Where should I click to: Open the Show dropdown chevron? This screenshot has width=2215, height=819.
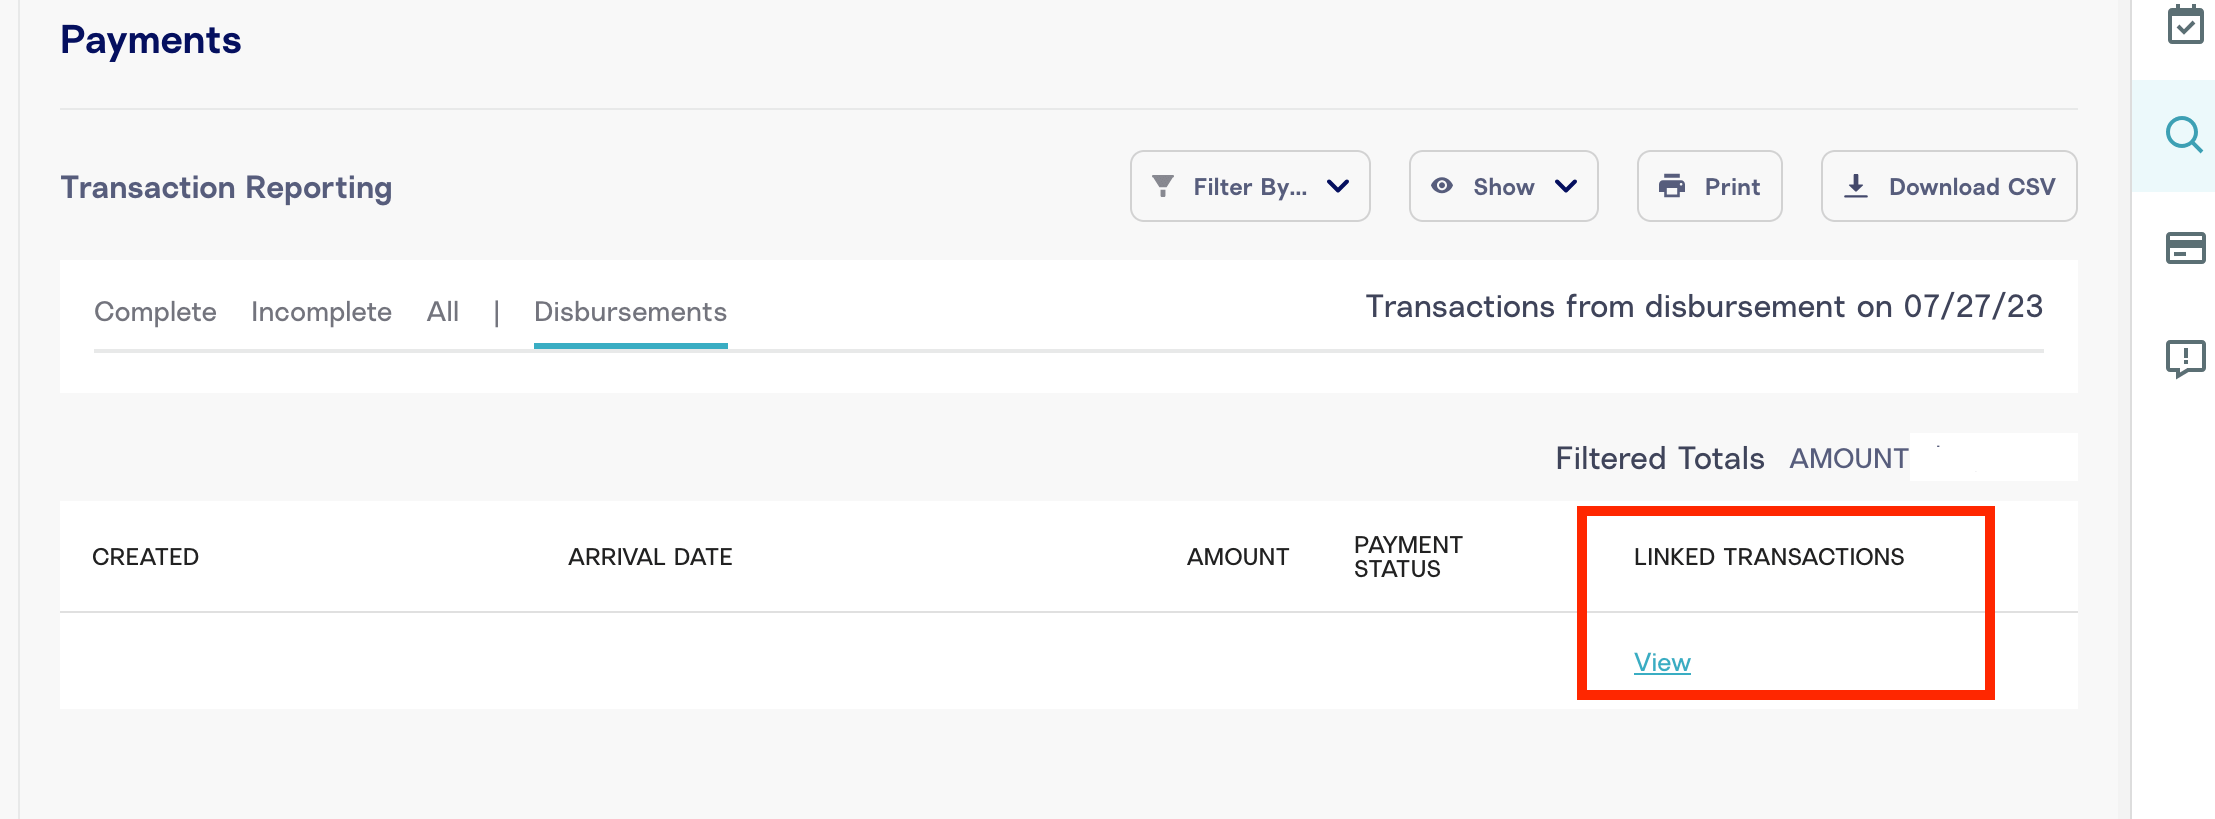point(1566,186)
